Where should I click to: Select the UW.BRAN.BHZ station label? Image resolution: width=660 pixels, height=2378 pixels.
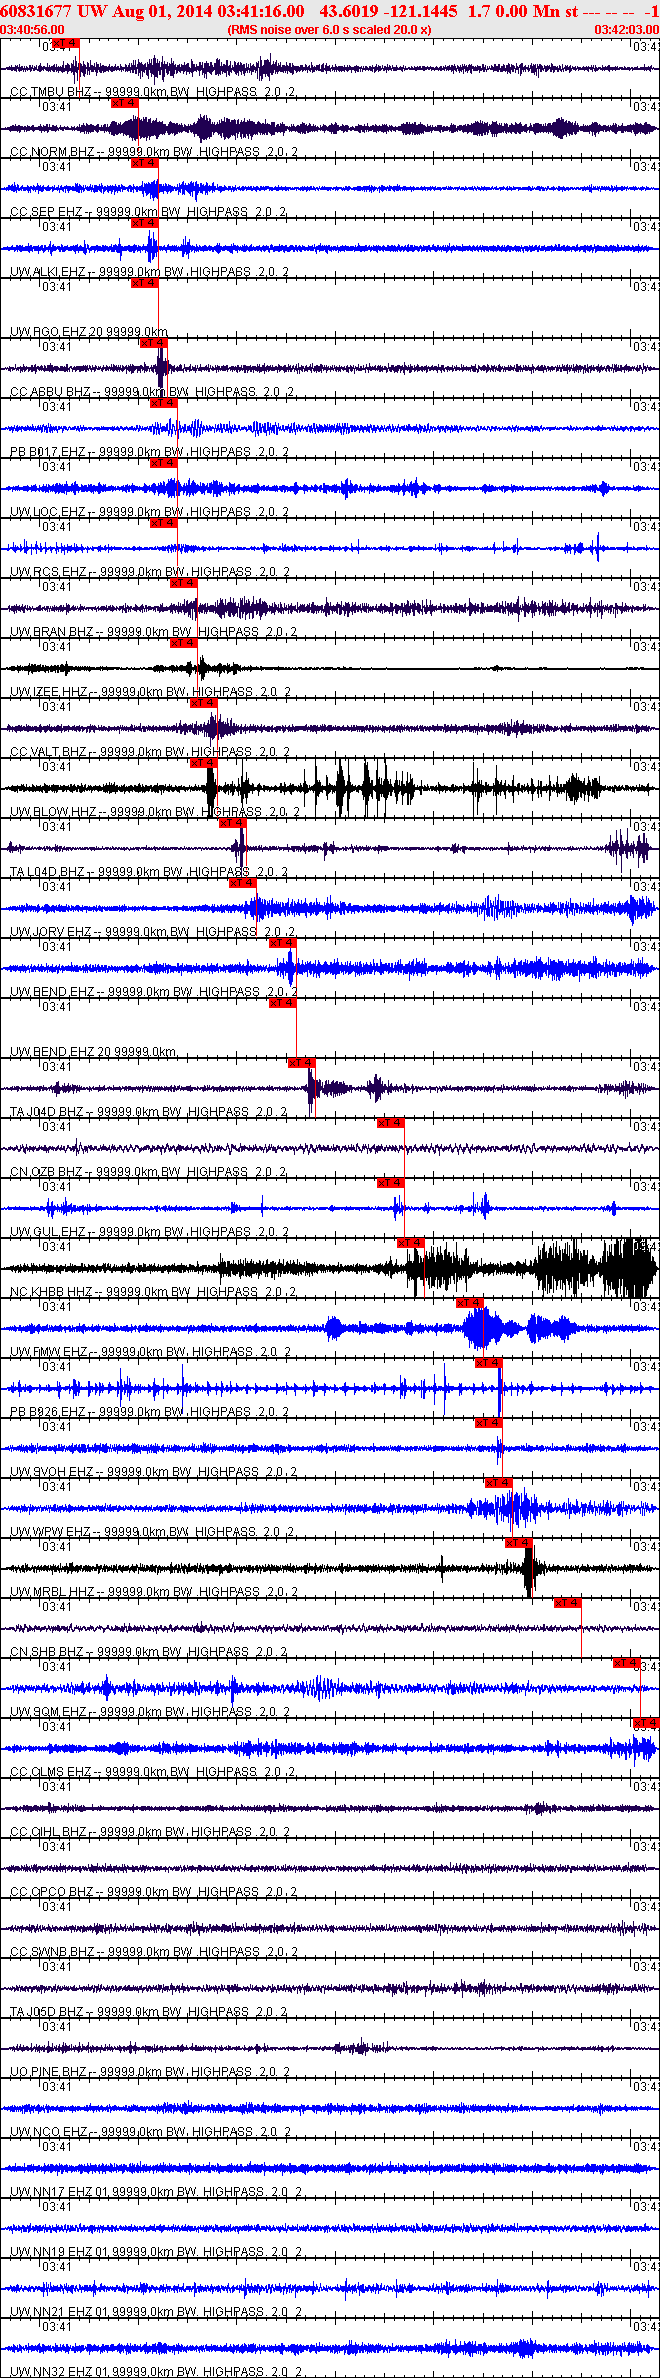(x=153, y=632)
